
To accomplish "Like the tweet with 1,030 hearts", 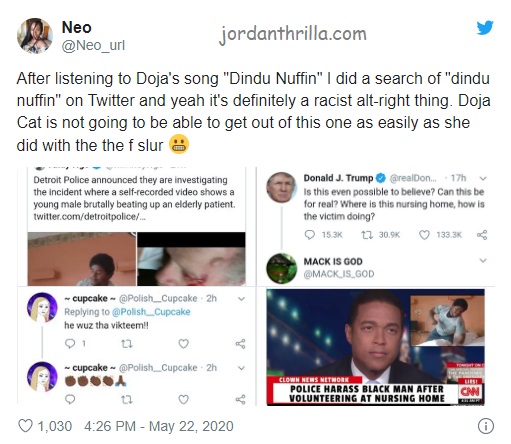I will click(25, 426).
